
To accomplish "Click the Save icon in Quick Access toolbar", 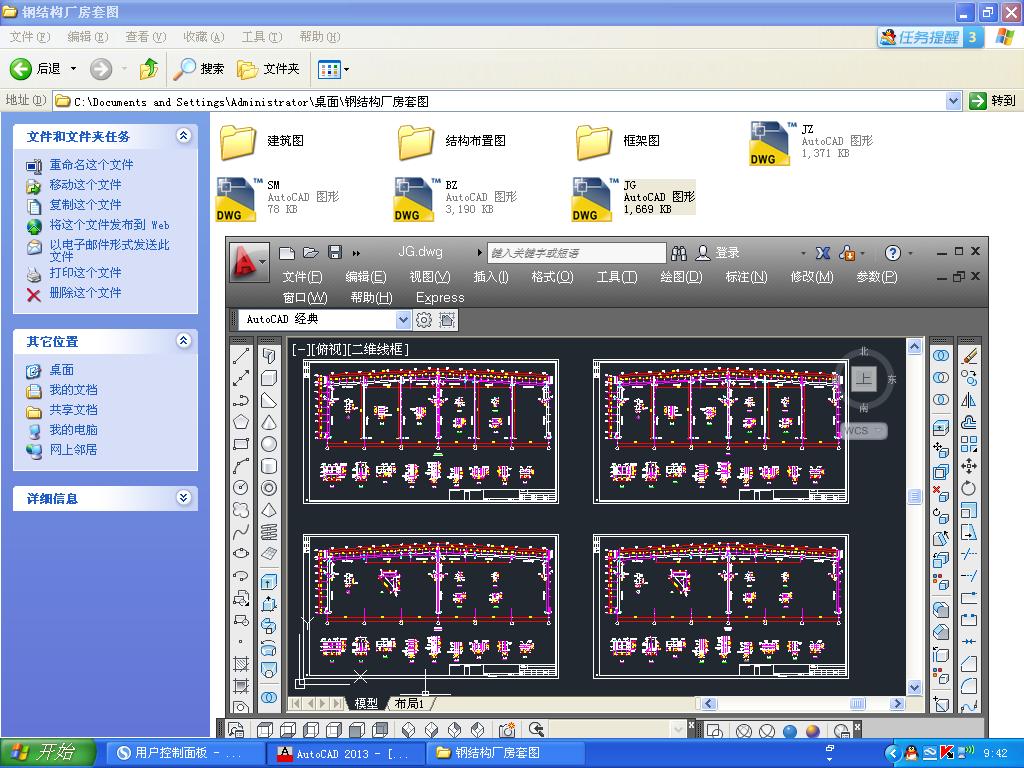I will [335, 252].
